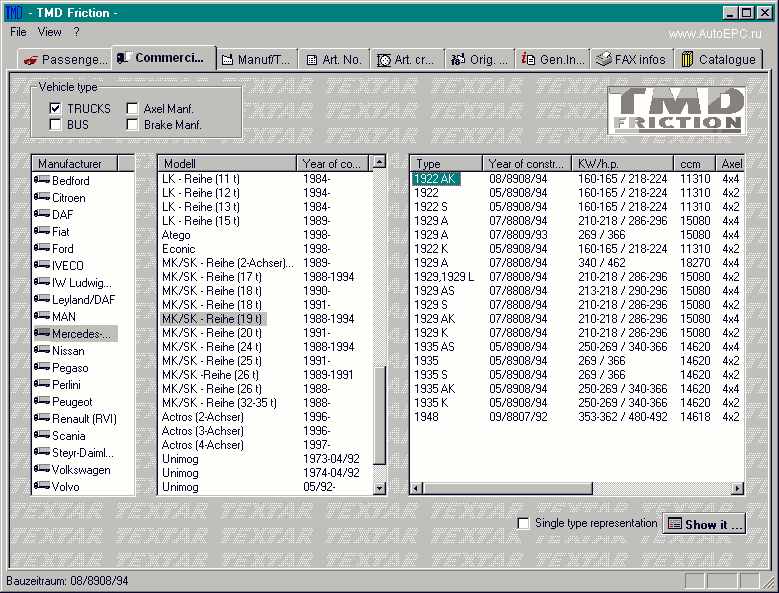
Task: Switch to the FAX infos tab
Action: tap(631, 60)
